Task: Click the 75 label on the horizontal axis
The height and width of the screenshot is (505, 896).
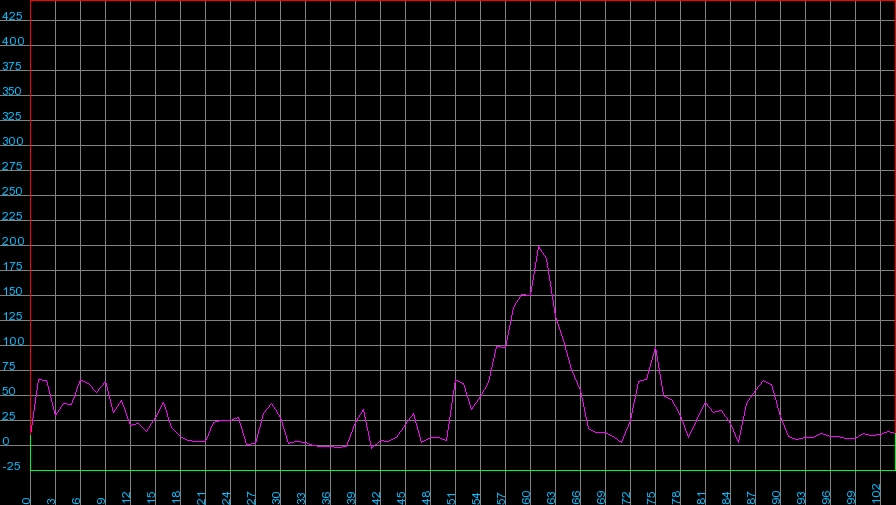Action: [x=651, y=498]
